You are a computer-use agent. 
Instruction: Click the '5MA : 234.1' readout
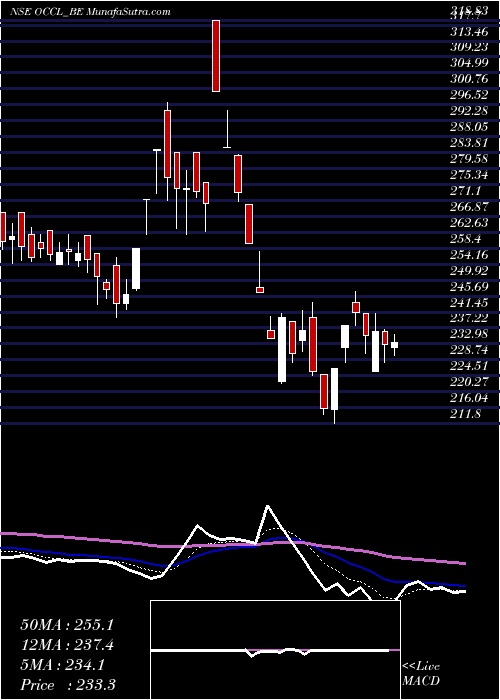point(62,665)
